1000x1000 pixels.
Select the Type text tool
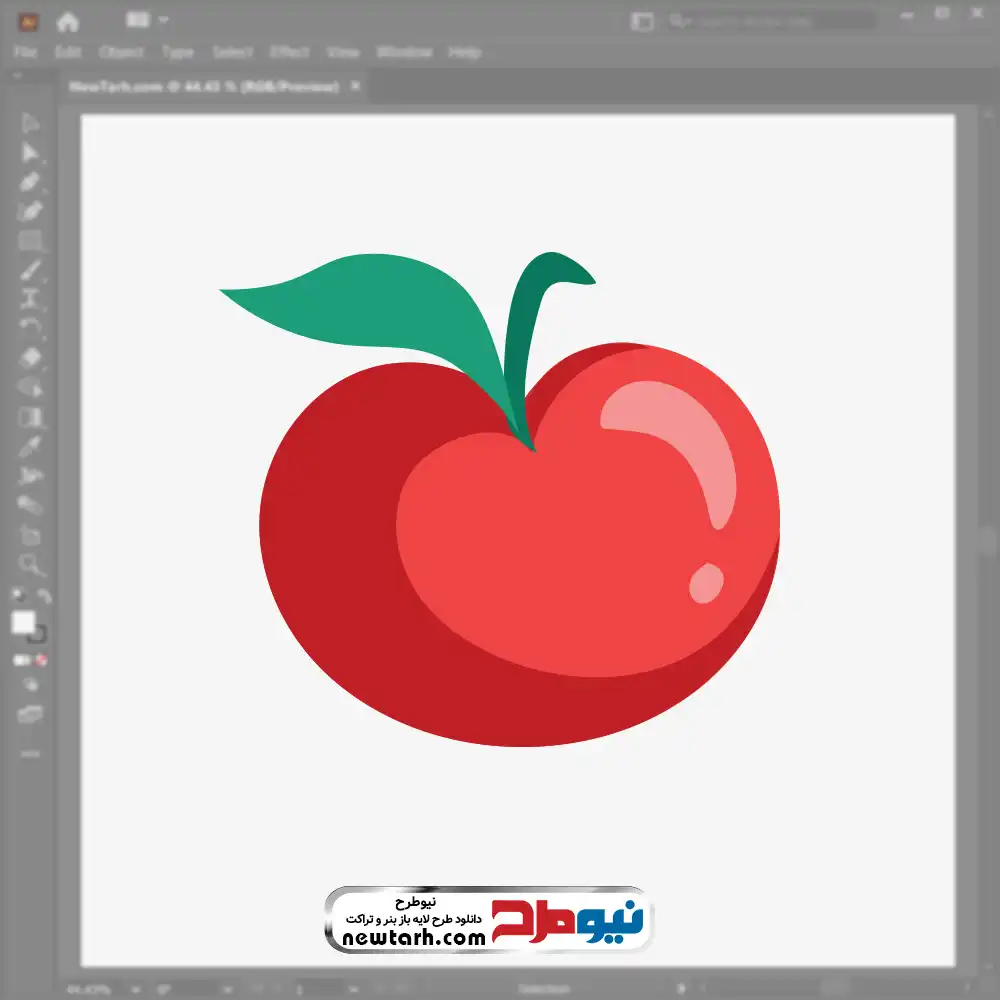click(x=30, y=298)
